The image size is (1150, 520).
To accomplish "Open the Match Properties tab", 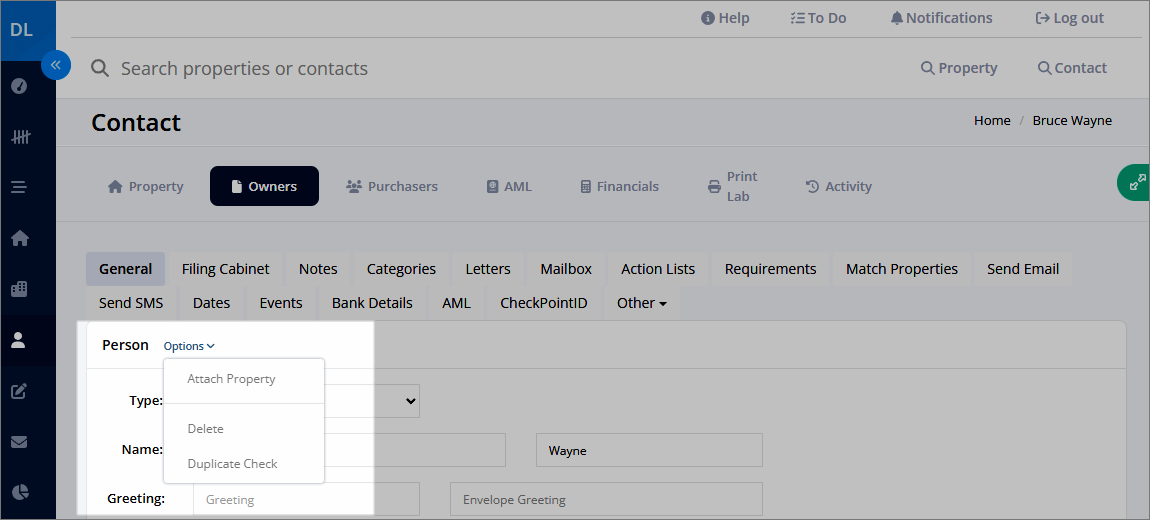I will click(x=901, y=269).
